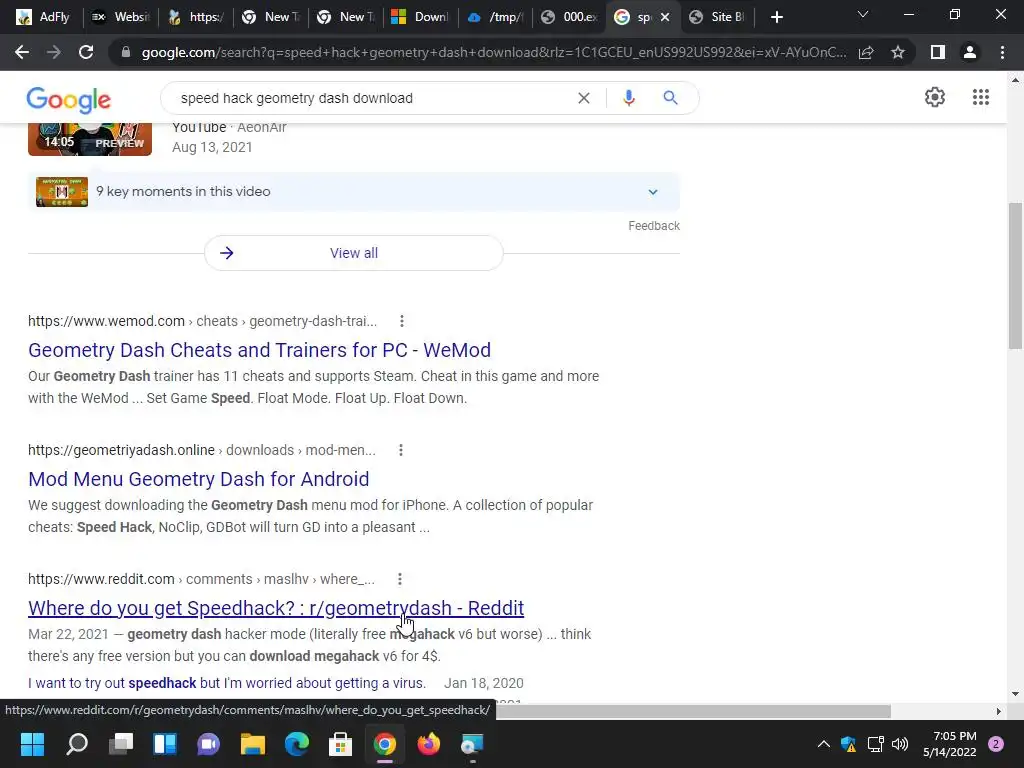
Task: Click the Feedback link
Action: [654, 226]
